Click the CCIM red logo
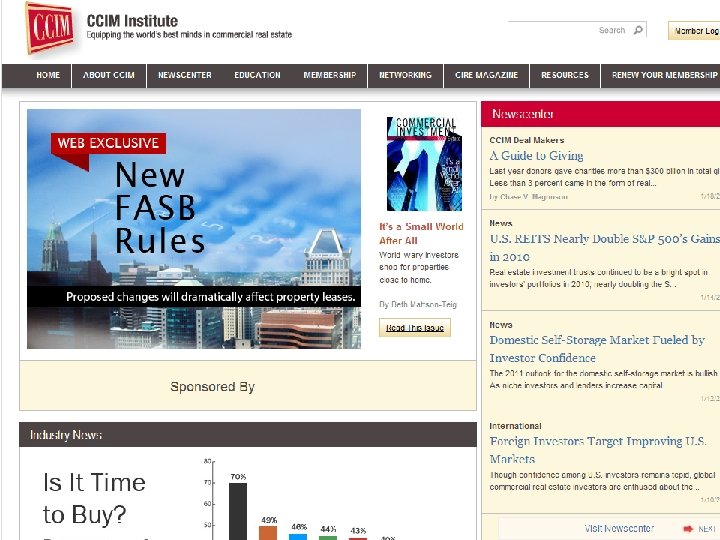 50,28
